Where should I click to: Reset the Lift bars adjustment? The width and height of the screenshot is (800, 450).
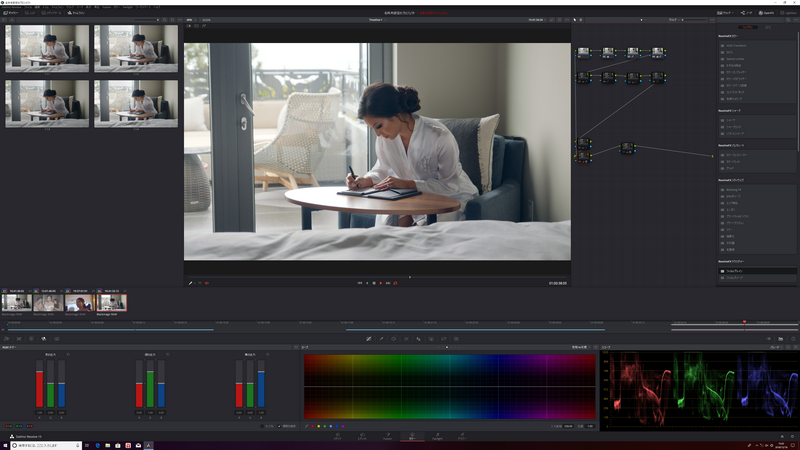click(68, 355)
